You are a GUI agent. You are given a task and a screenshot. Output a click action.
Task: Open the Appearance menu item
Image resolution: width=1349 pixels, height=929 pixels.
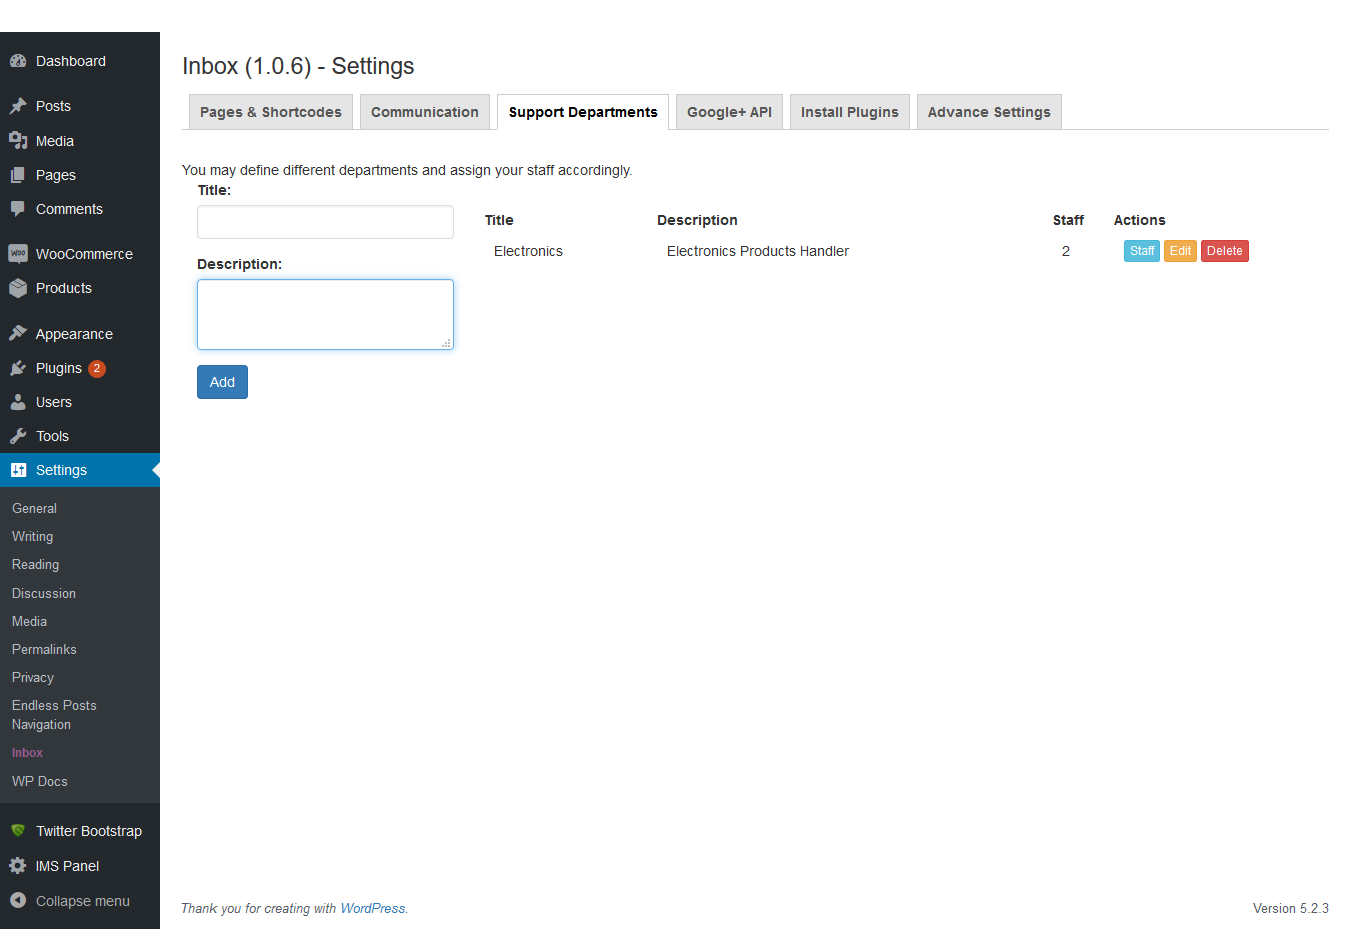[x=80, y=334]
